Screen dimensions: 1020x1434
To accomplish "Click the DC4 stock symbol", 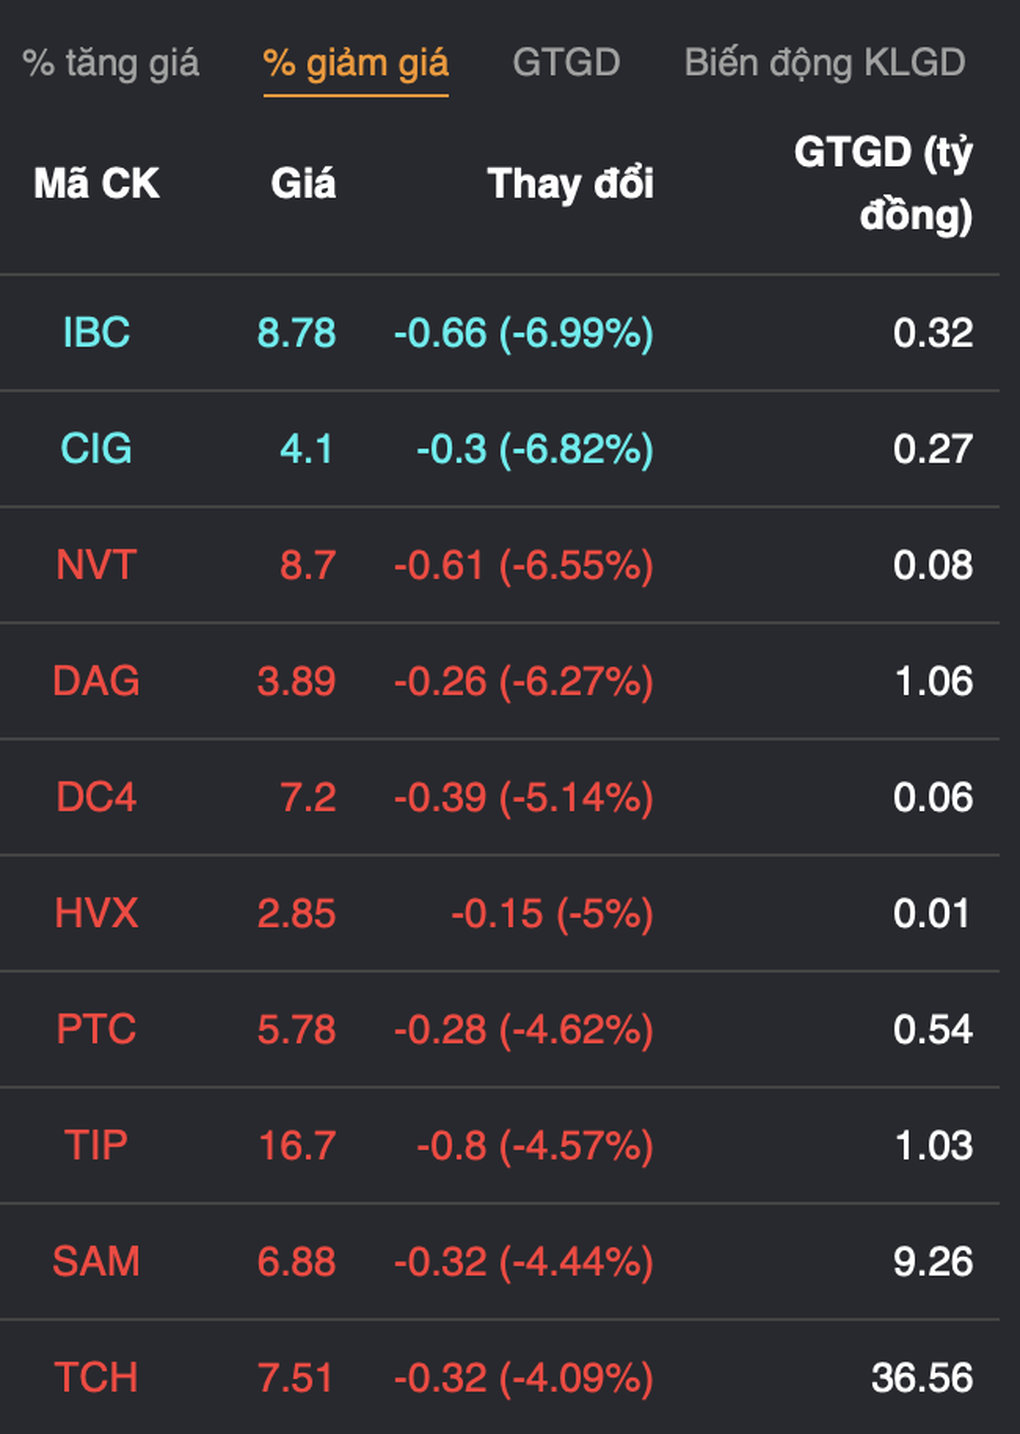I will pyautogui.click(x=96, y=797).
